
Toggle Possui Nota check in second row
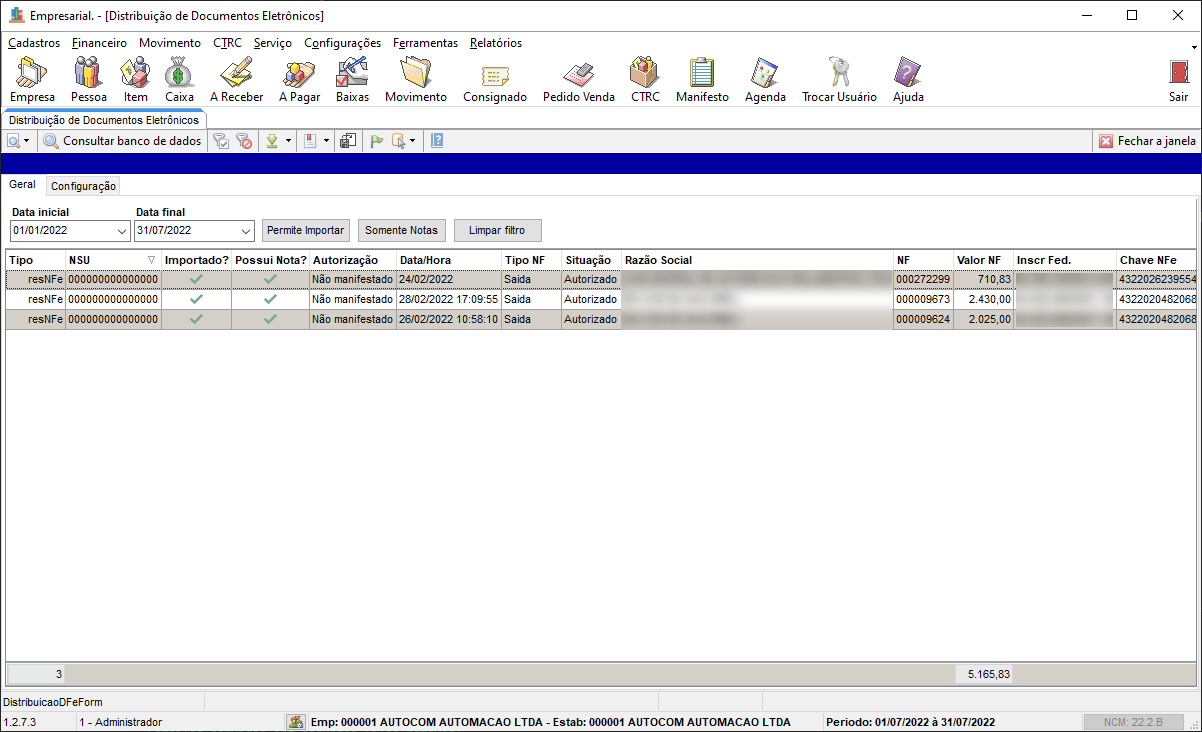coord(270,299)
